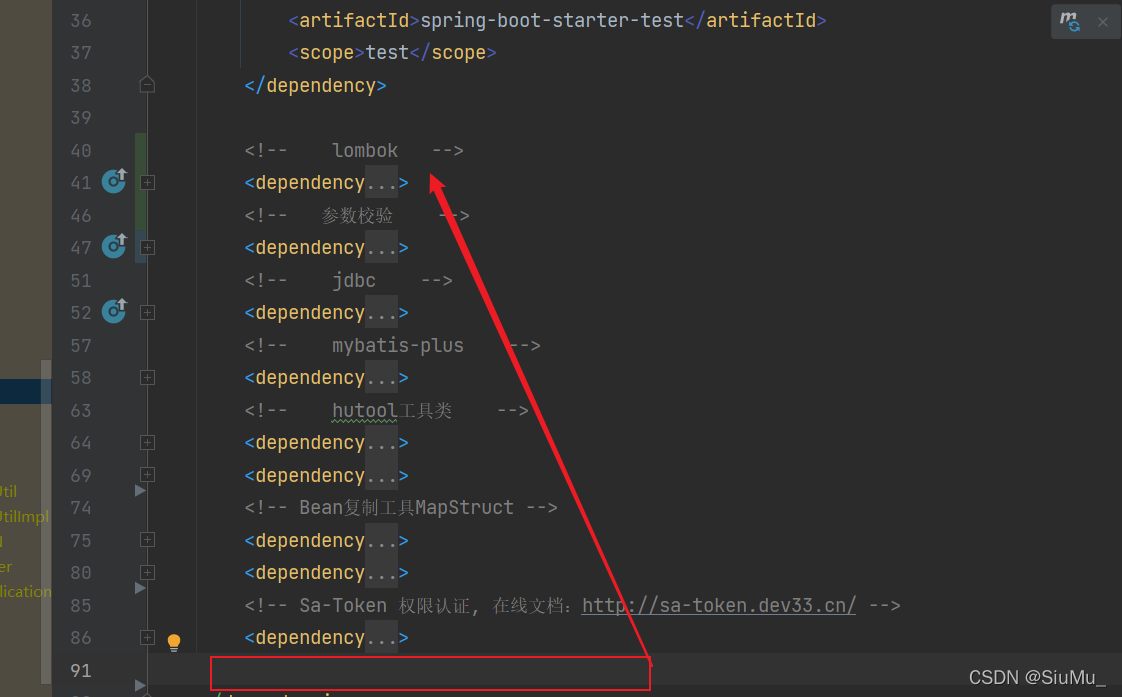1122x697 pixels.
Task: Close the Maven reload popup
Action: click(1103, 22)
